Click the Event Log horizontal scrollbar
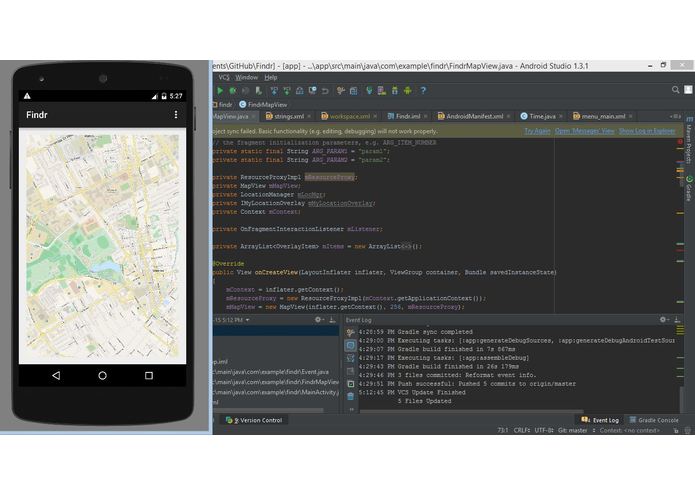 pyautogui.click(x=472, y=411)
